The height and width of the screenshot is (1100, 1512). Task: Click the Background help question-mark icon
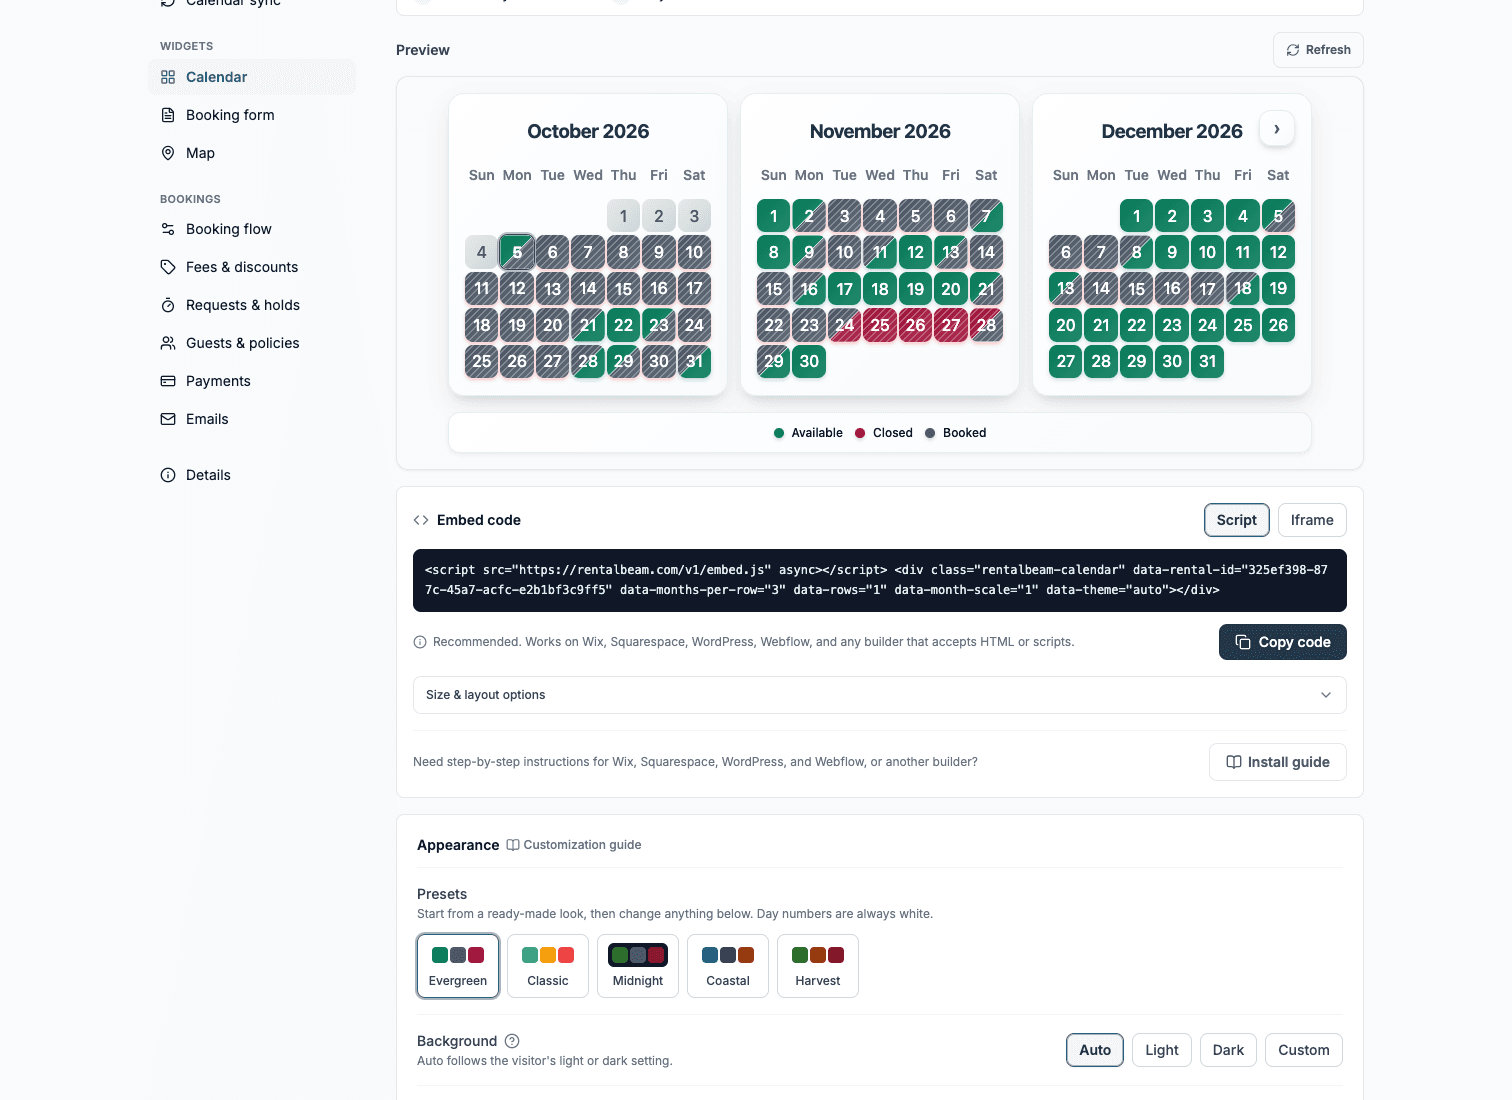tap(512, 1041)
